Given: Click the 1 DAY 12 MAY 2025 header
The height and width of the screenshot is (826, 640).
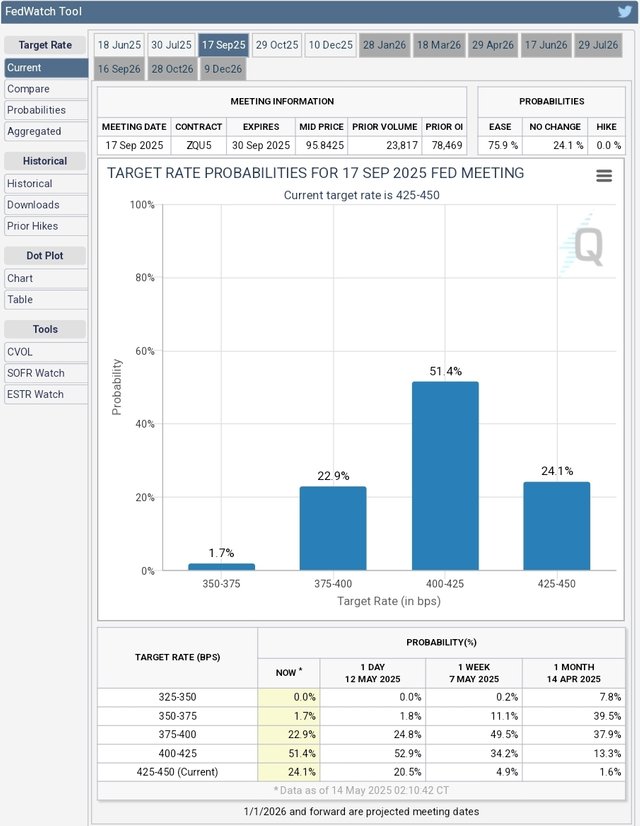Looking at the screenshot, I should (372, 673).
